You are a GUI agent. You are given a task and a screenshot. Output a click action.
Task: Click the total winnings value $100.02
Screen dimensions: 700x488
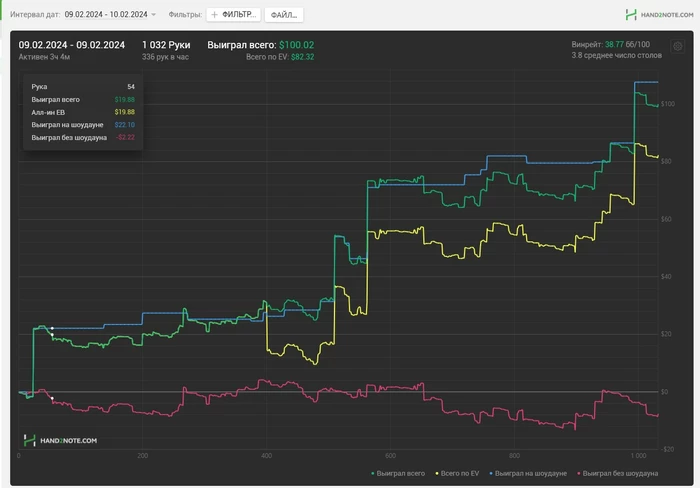(x=296, y=45)
